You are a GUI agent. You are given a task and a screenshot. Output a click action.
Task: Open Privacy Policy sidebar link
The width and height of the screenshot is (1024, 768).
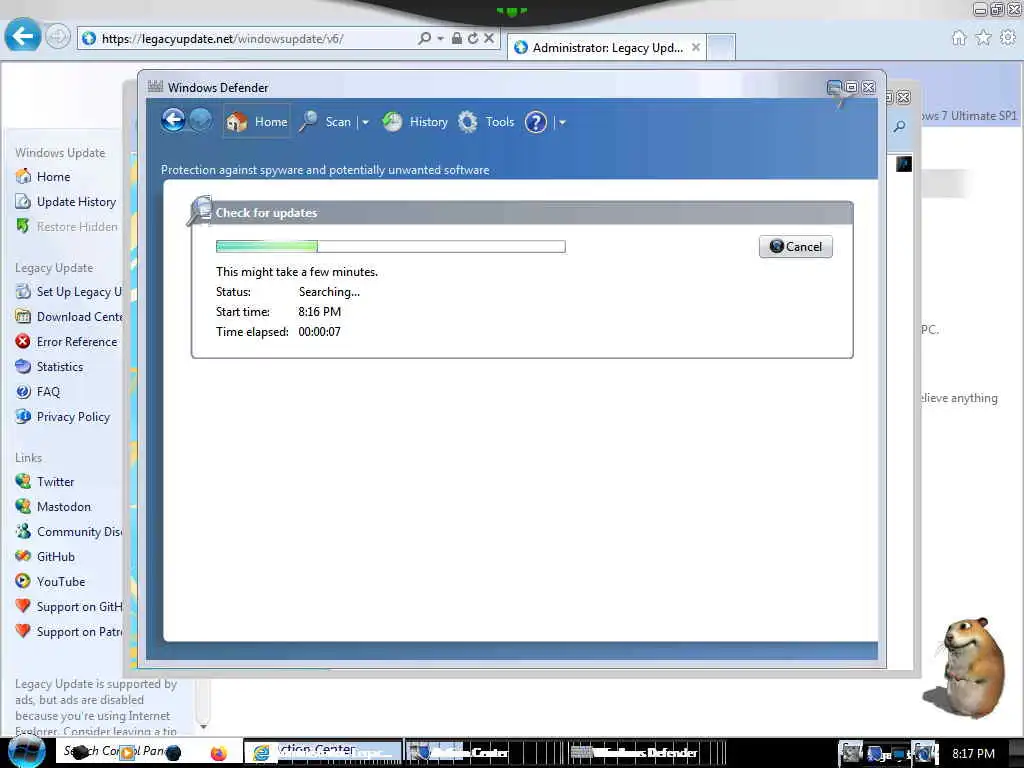pyautogui.click(x=63, y=417)
